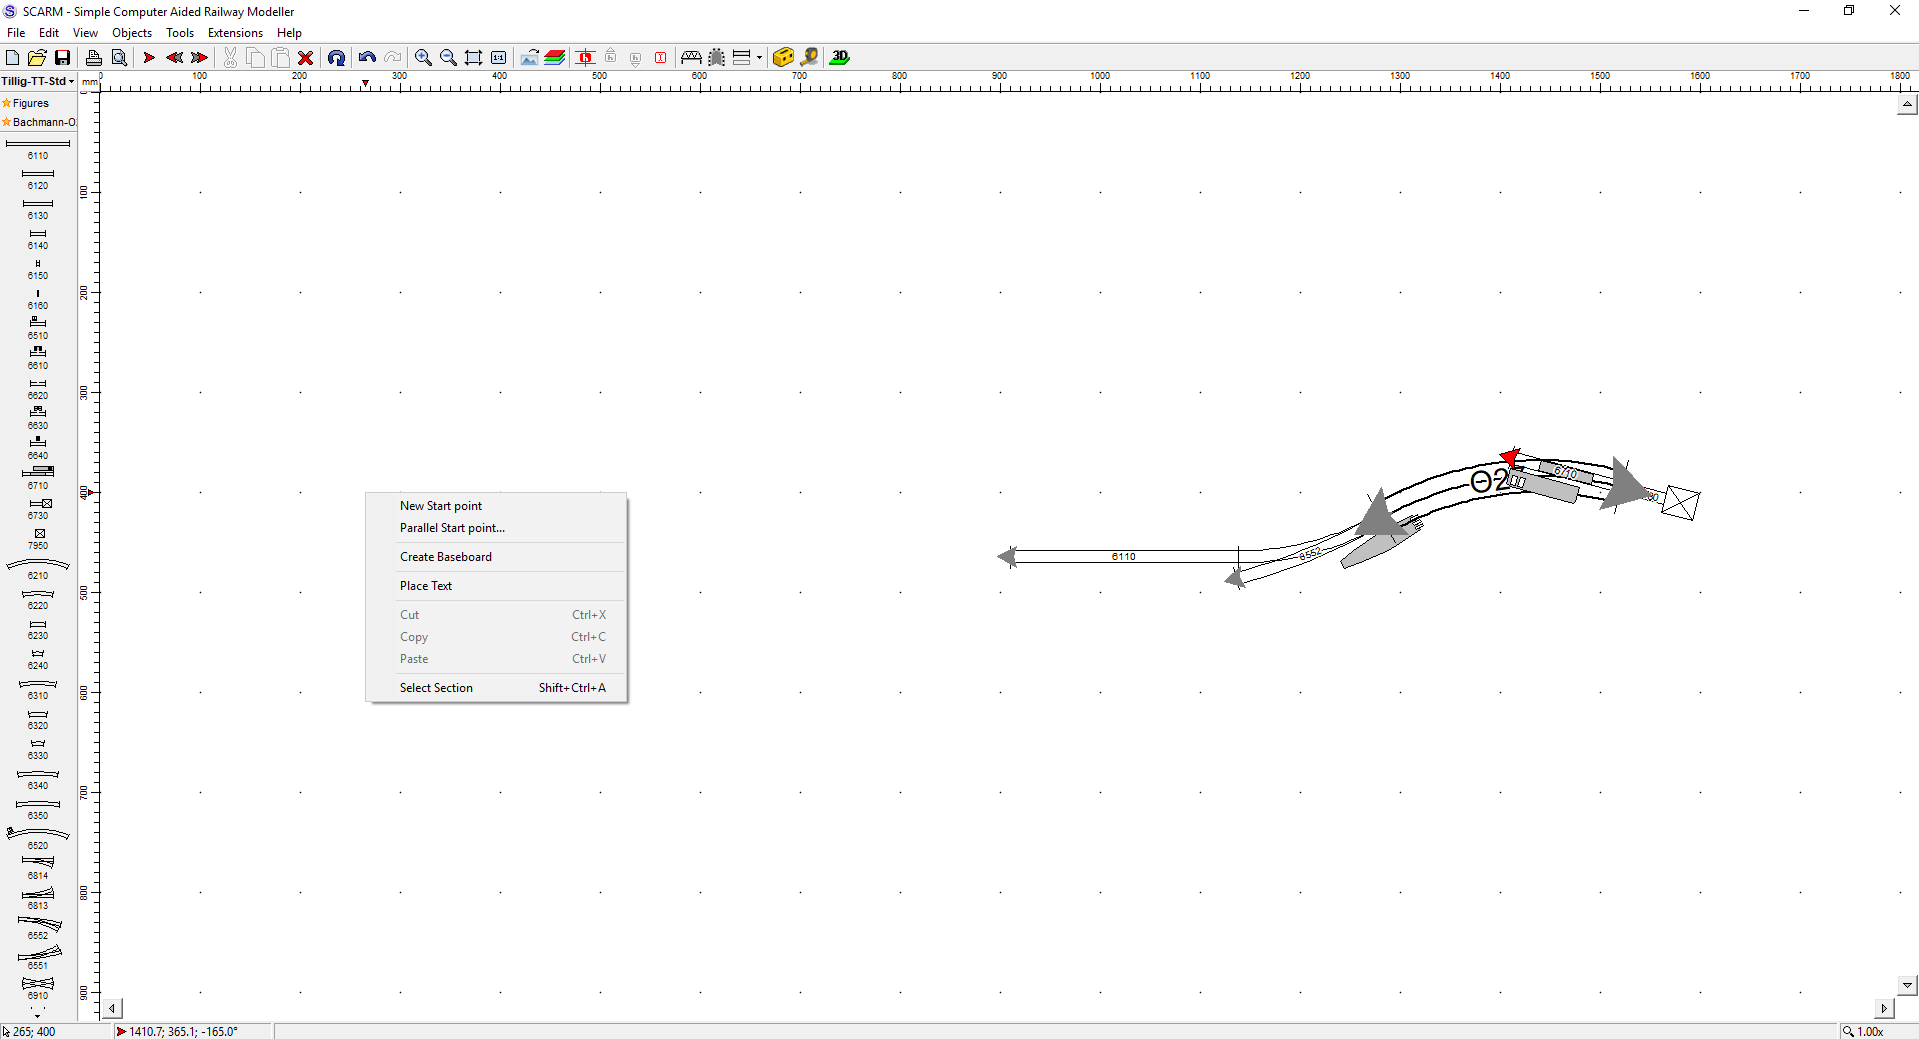Choose Select Section in context menu
Screen dimensions: 1919x1039
pyautogui.click(x=497, y=688)
